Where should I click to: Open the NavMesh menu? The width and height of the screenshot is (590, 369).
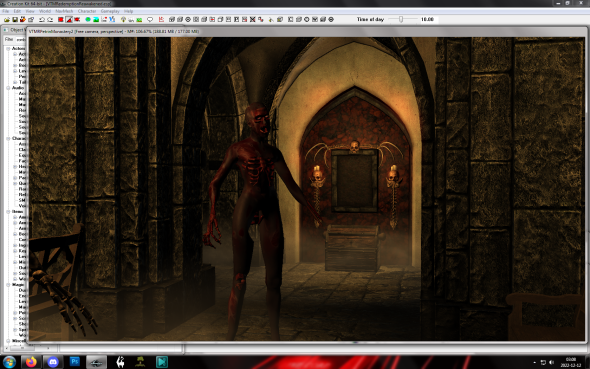64,11
